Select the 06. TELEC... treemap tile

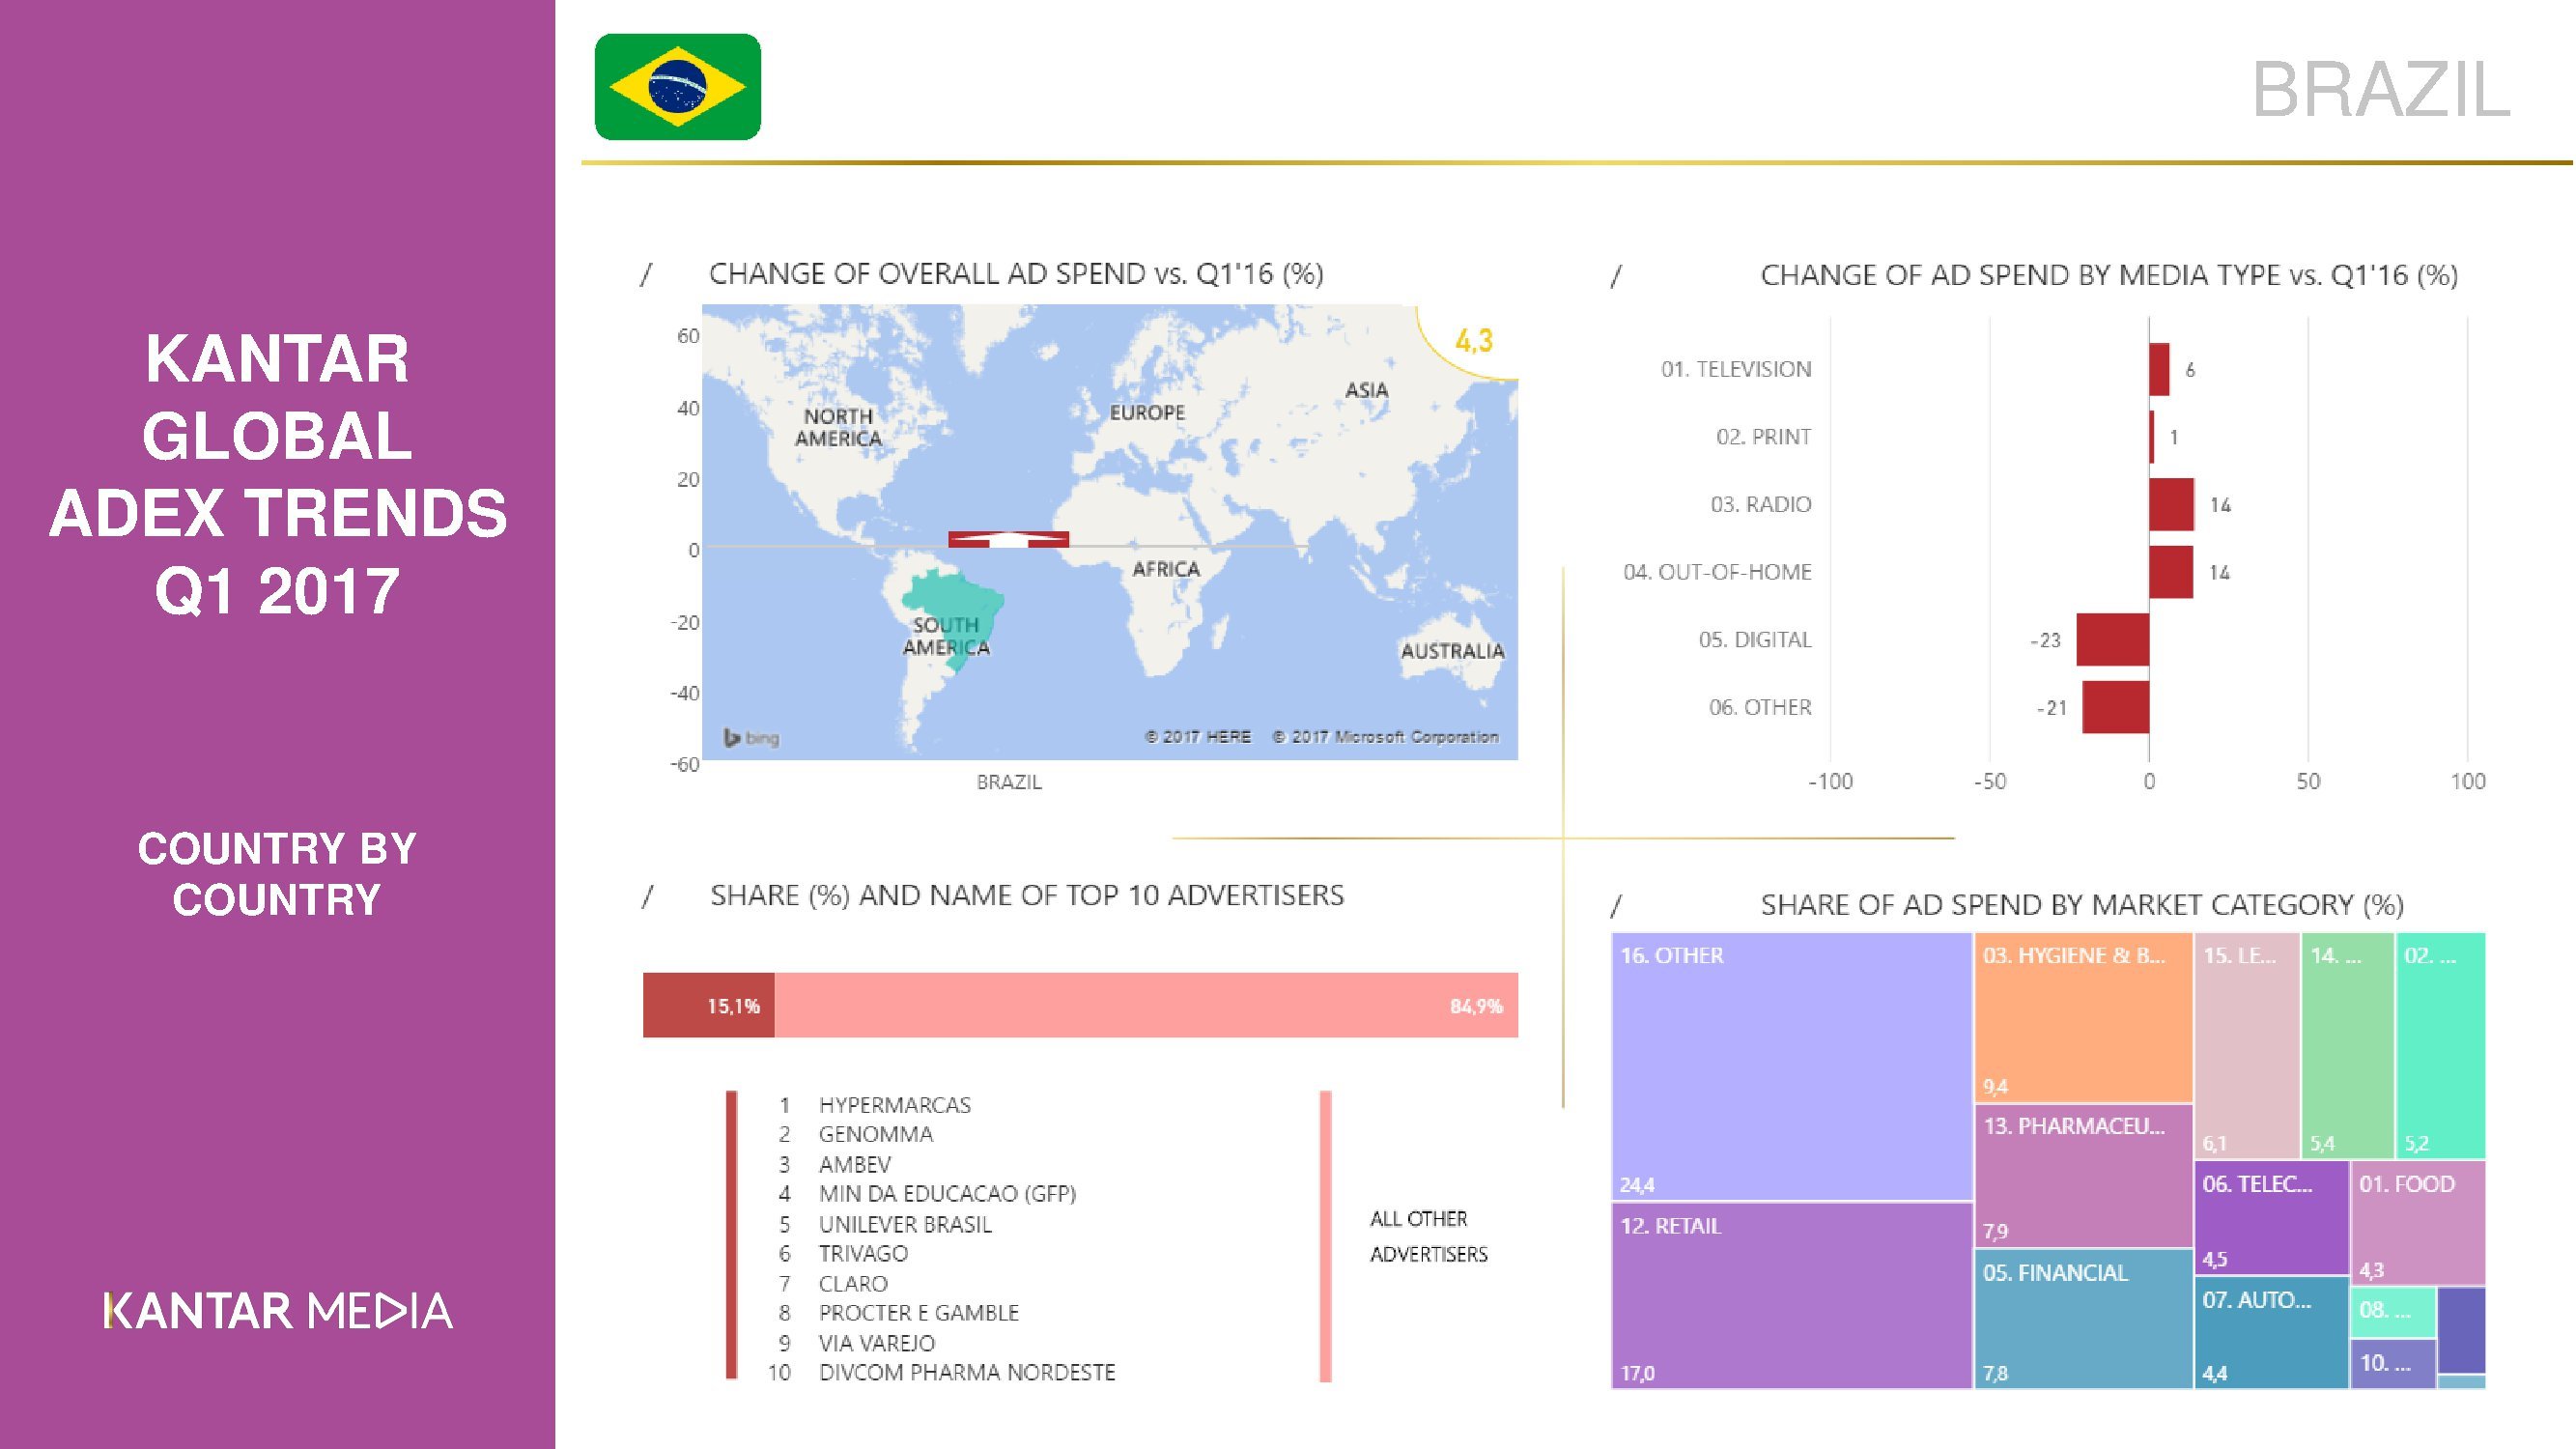[x=2271, y=1217]
